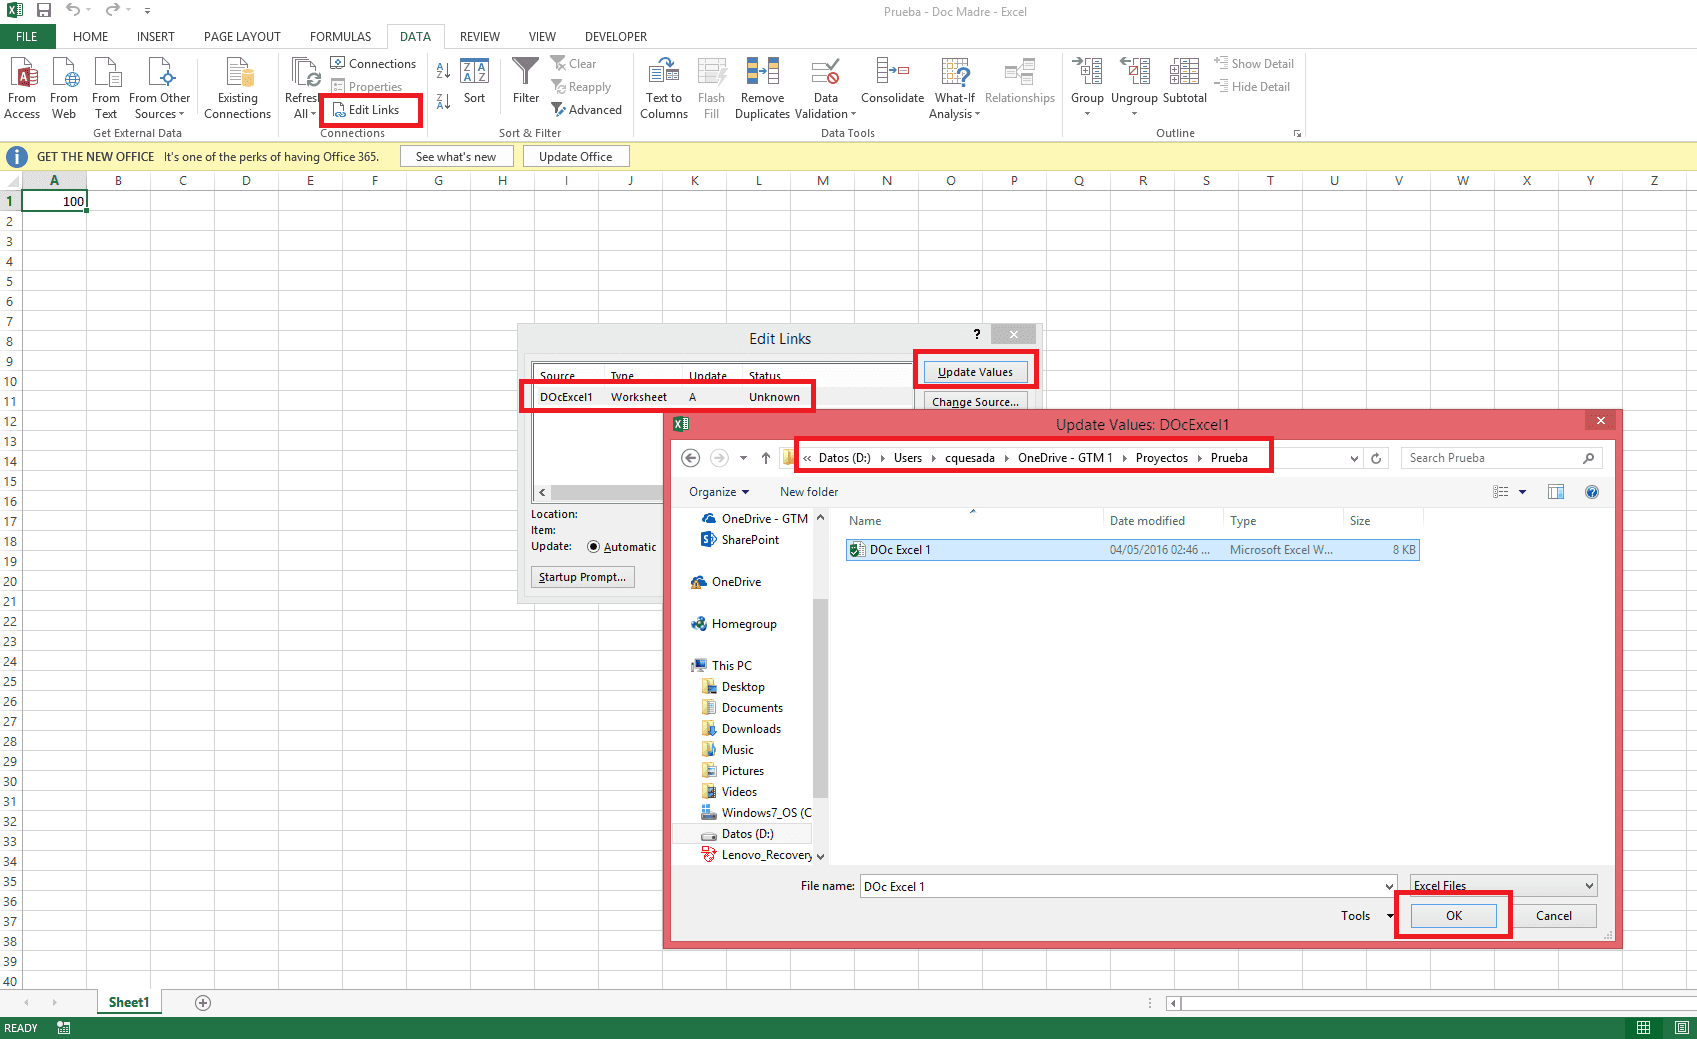Cancel the Update Values dialog
Screen dimensions: 1697x1039
coord(1553,916)
